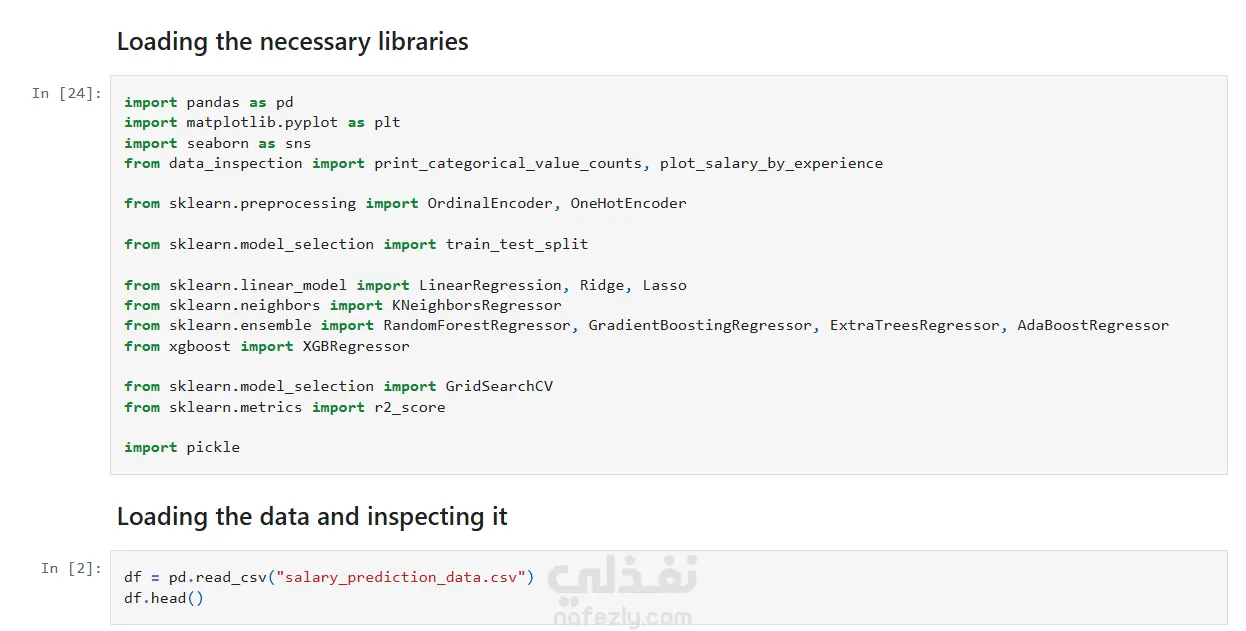Select the In [24] cell prompt
The width and height of the screenshot is (1246, 631).
click(67, 93)
